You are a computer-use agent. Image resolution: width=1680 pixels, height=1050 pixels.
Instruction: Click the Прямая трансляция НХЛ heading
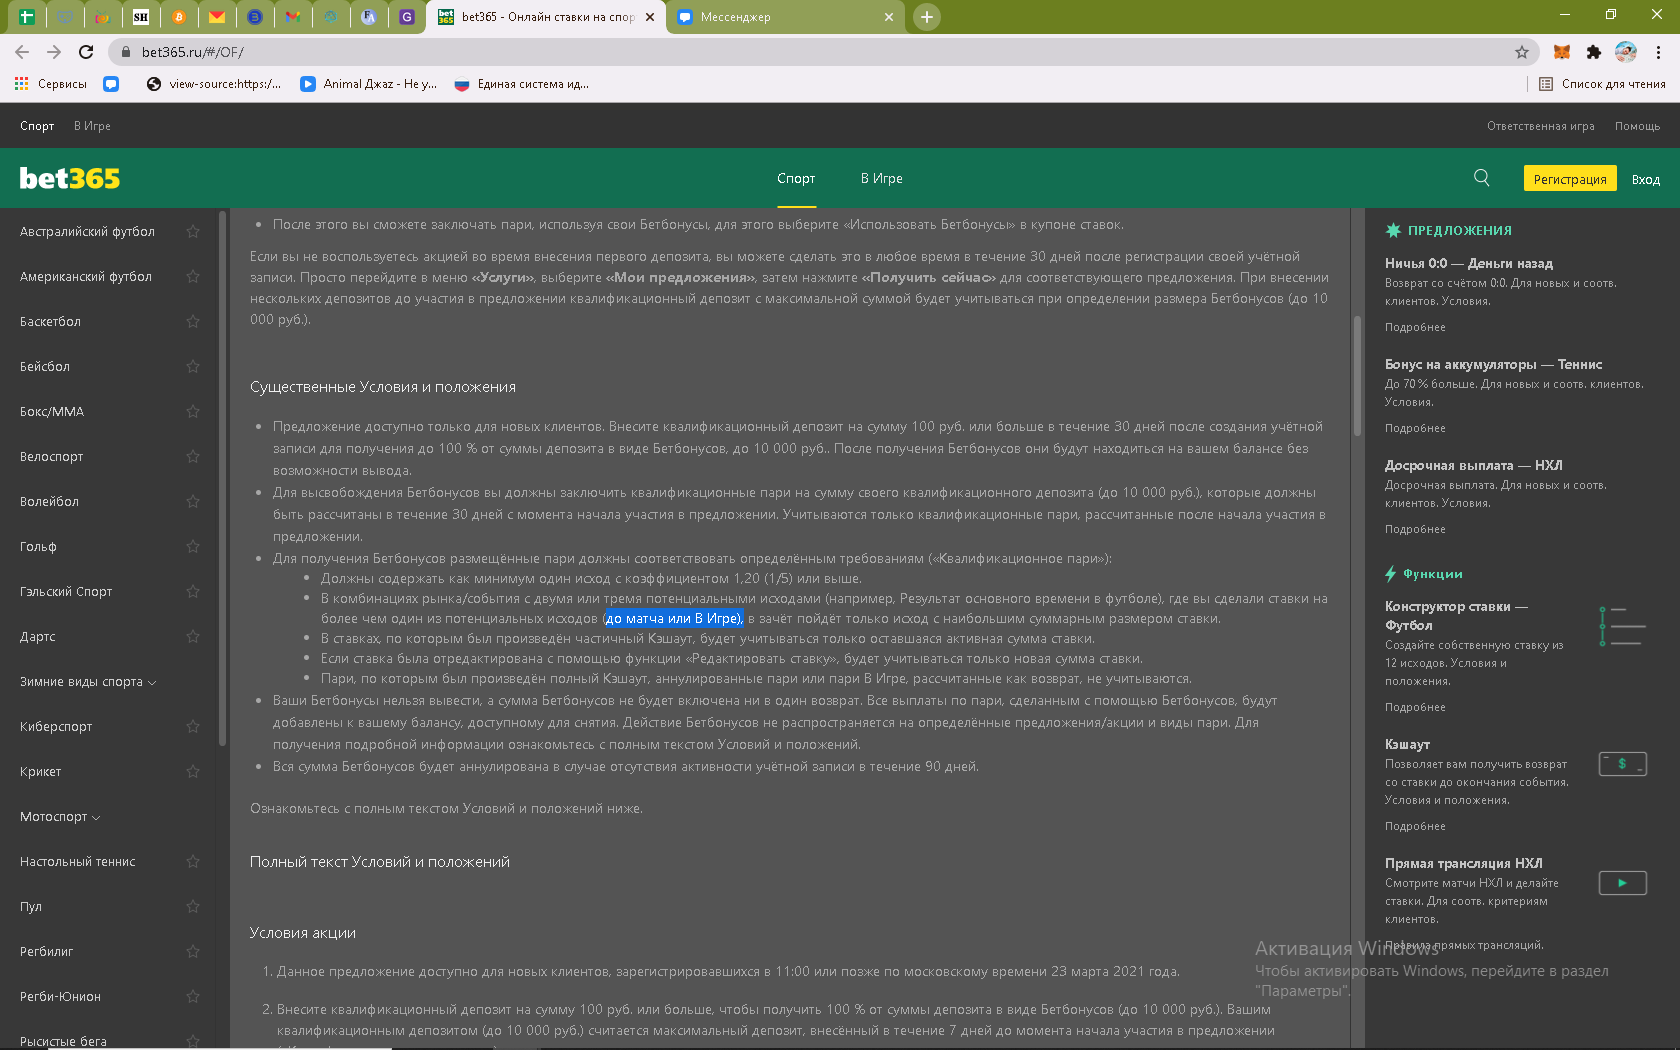1463,864
